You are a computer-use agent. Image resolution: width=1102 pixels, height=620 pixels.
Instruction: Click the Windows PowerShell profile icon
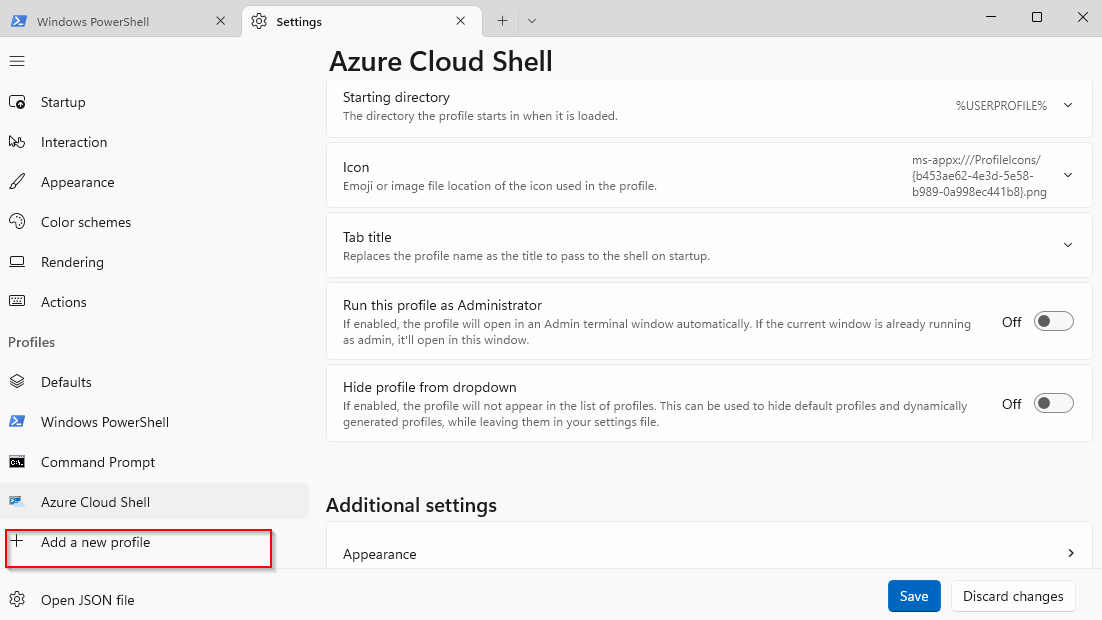tap(17, 422)
